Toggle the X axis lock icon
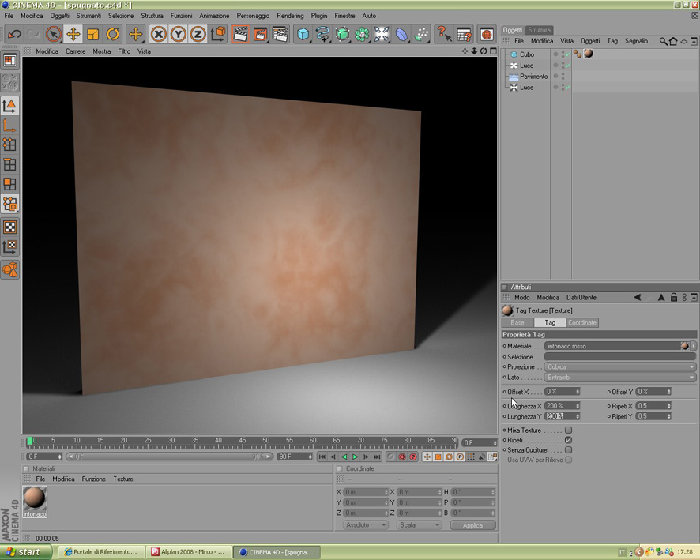This screenshot has width=700, height=560. [158, 34]
